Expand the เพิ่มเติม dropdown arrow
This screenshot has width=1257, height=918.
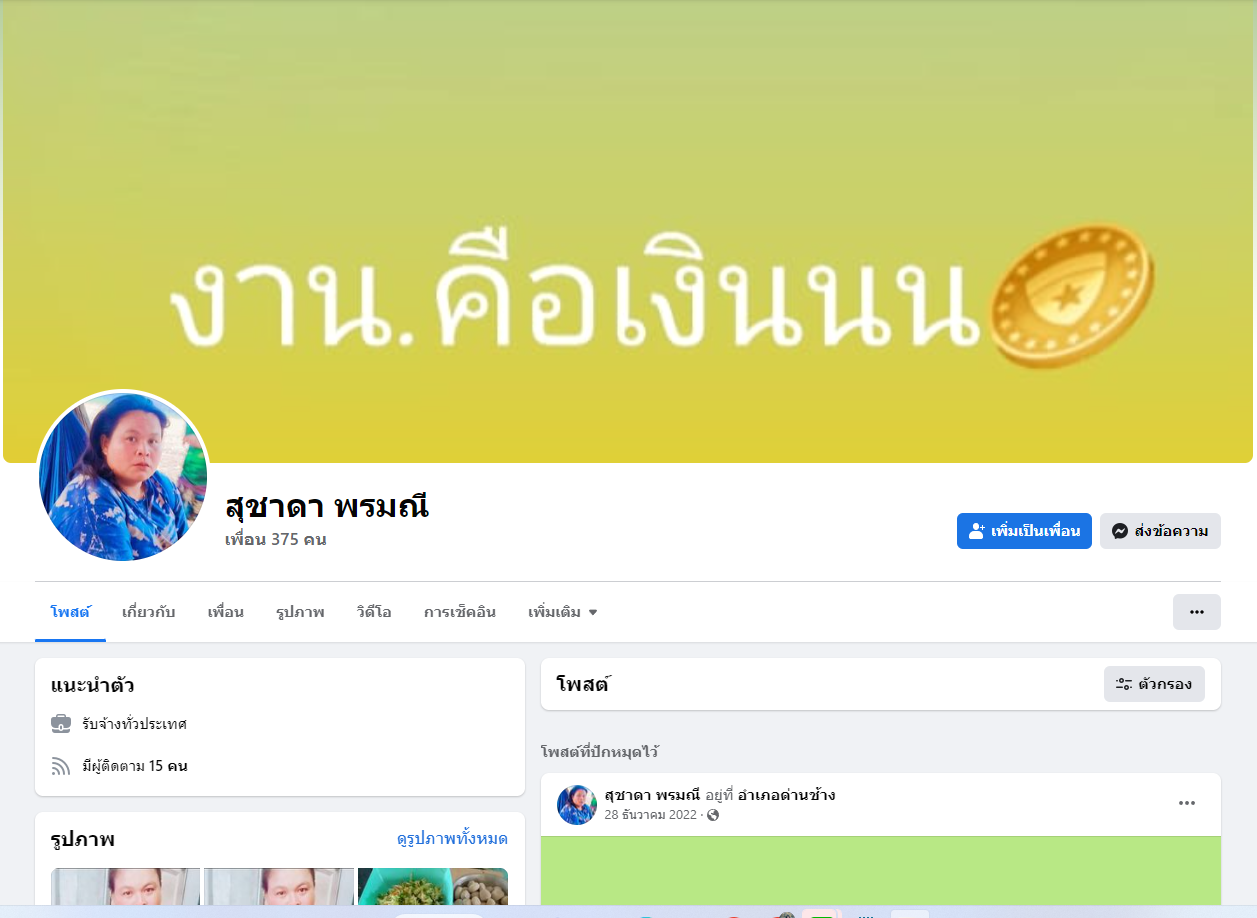593,612
